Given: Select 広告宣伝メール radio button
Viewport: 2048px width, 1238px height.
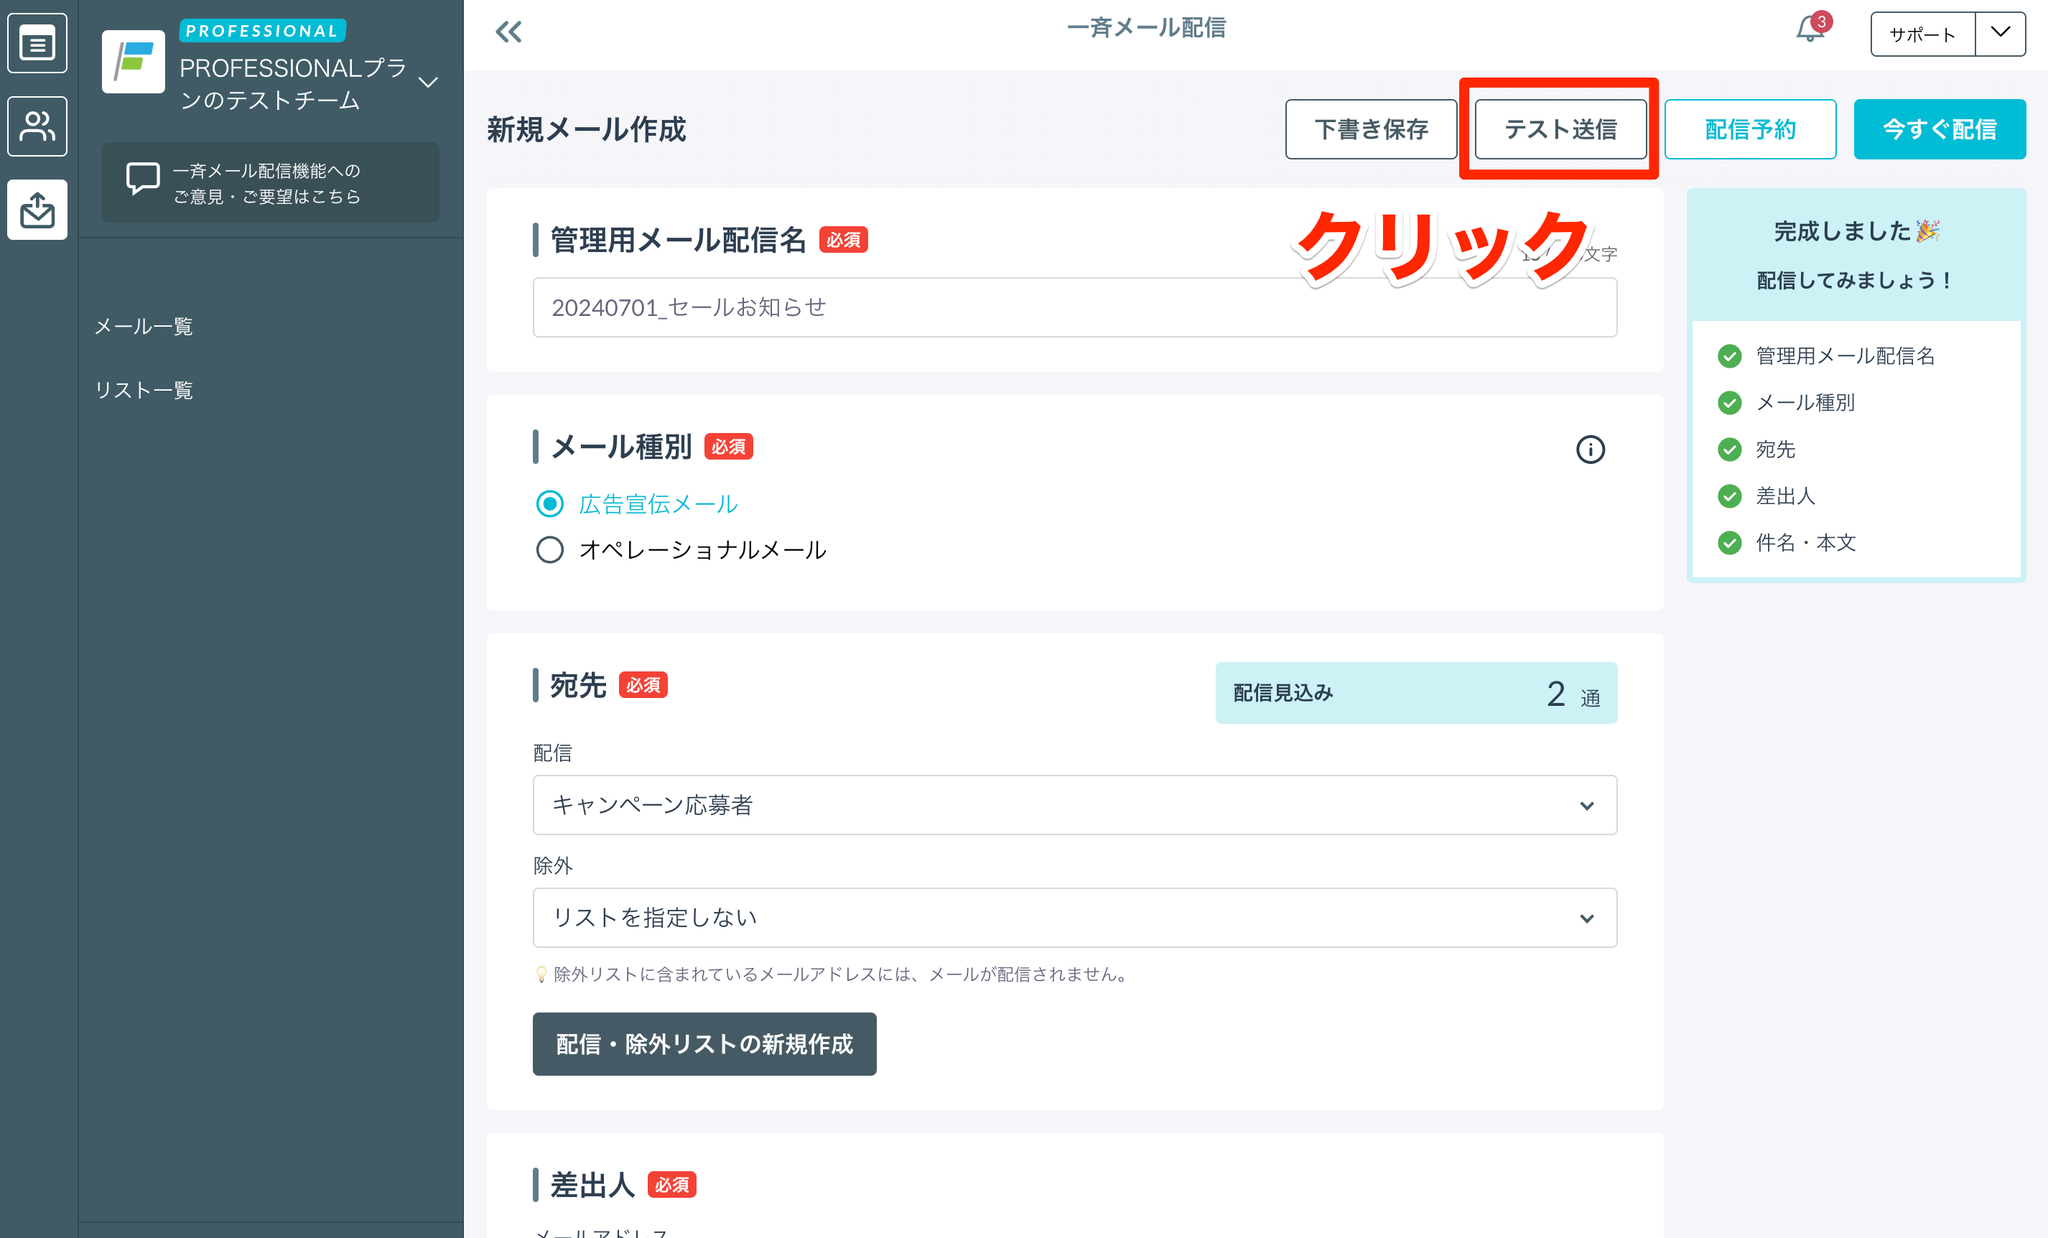Looking at the screenshot, I should [x=550, y=504].
